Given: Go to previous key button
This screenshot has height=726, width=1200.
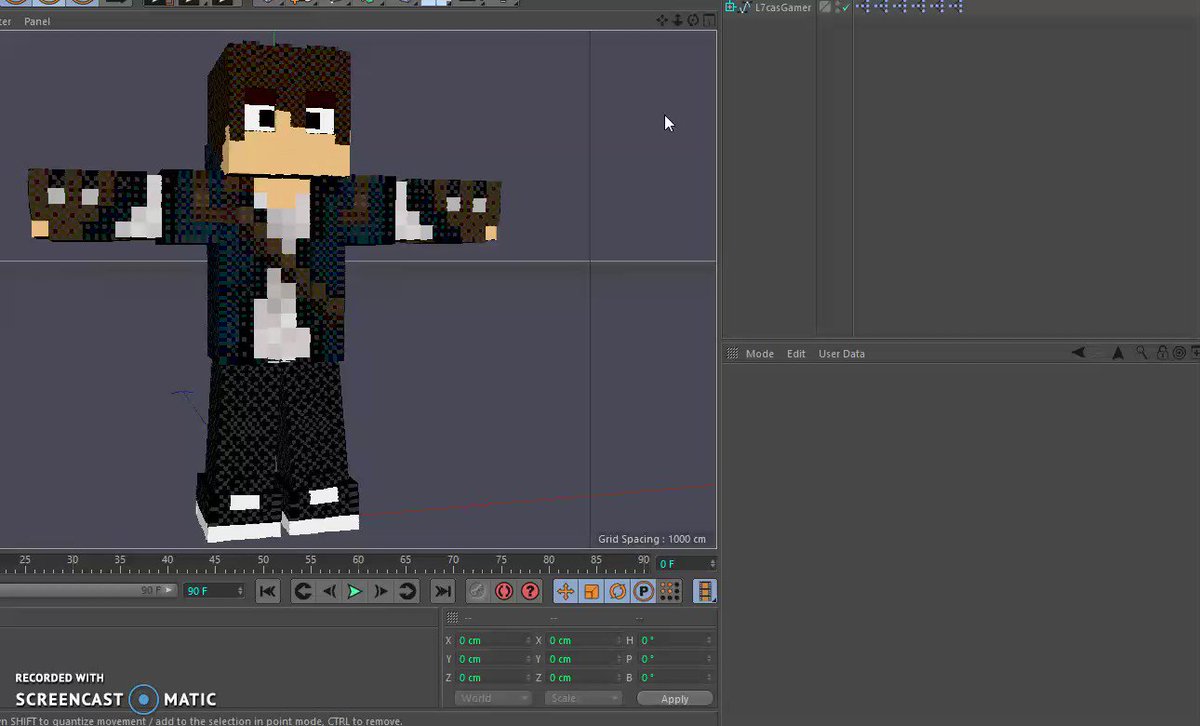Looking at the screenshot, I should (x=303, y=591).
